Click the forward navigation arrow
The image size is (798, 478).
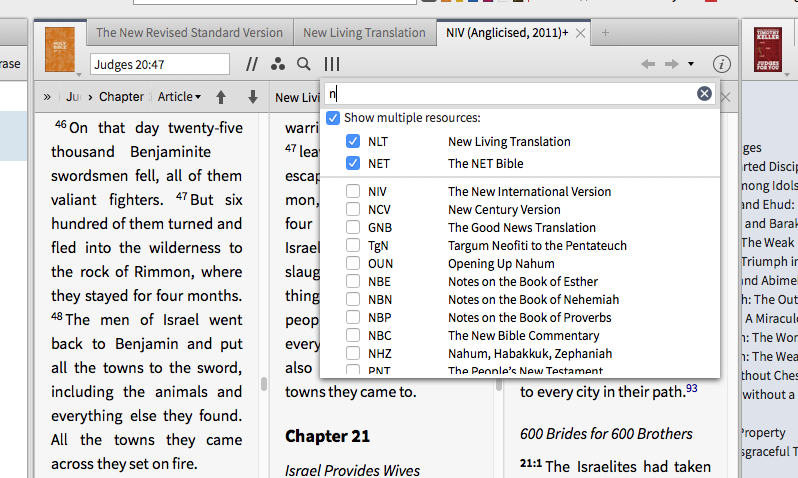click(x=672, y=64)
